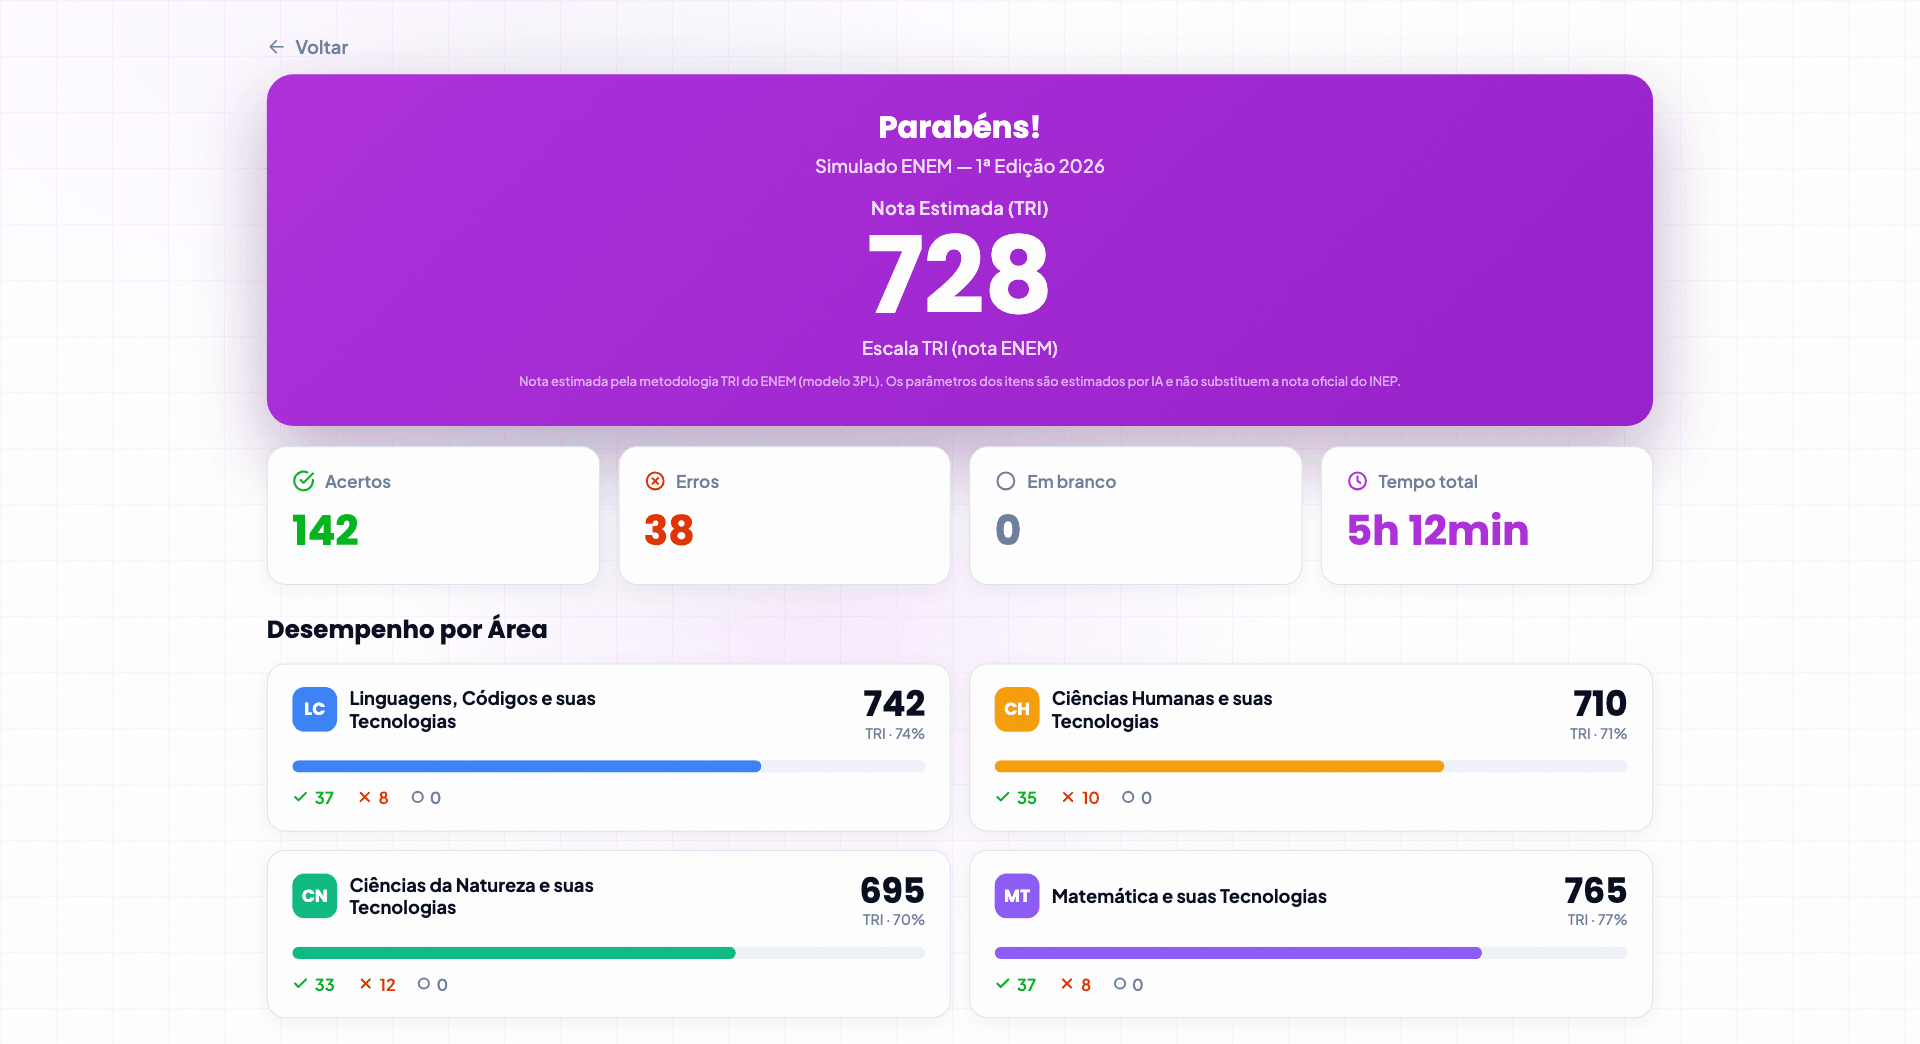
Task: Open the Ciências Humanas e suas Tecnologias title
Action: point(1162,710)
